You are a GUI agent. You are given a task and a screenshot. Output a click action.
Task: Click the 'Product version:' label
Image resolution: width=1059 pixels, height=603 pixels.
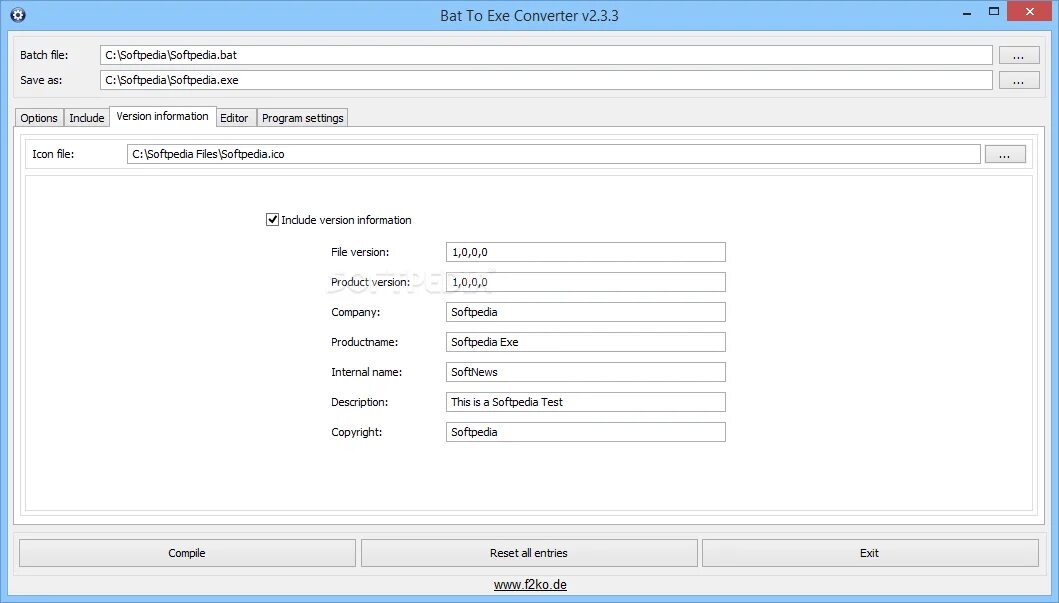click(x=370, y=282)
